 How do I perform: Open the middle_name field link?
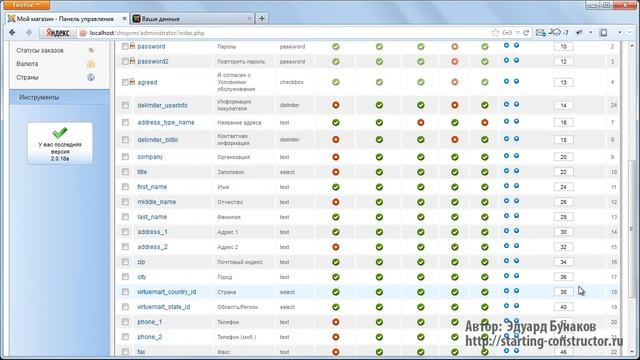coord(156,202)
